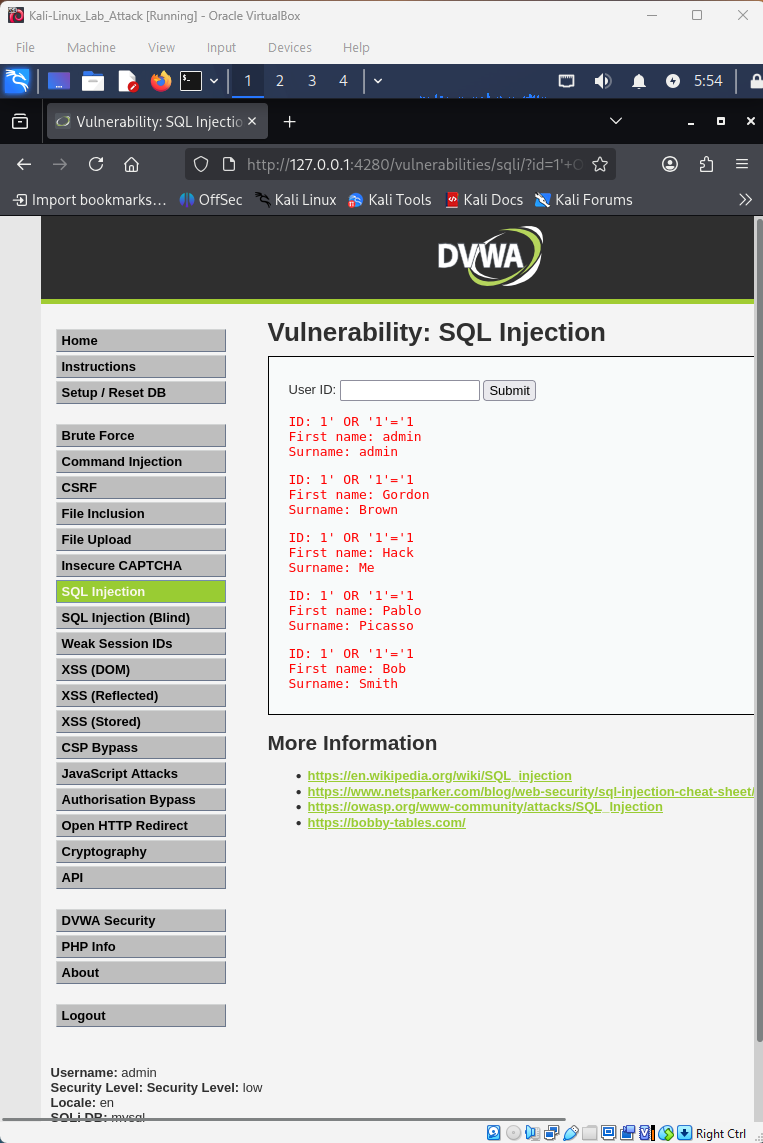Click the VirtualBox keyboard capture arrow icon

coord(684,1133)
